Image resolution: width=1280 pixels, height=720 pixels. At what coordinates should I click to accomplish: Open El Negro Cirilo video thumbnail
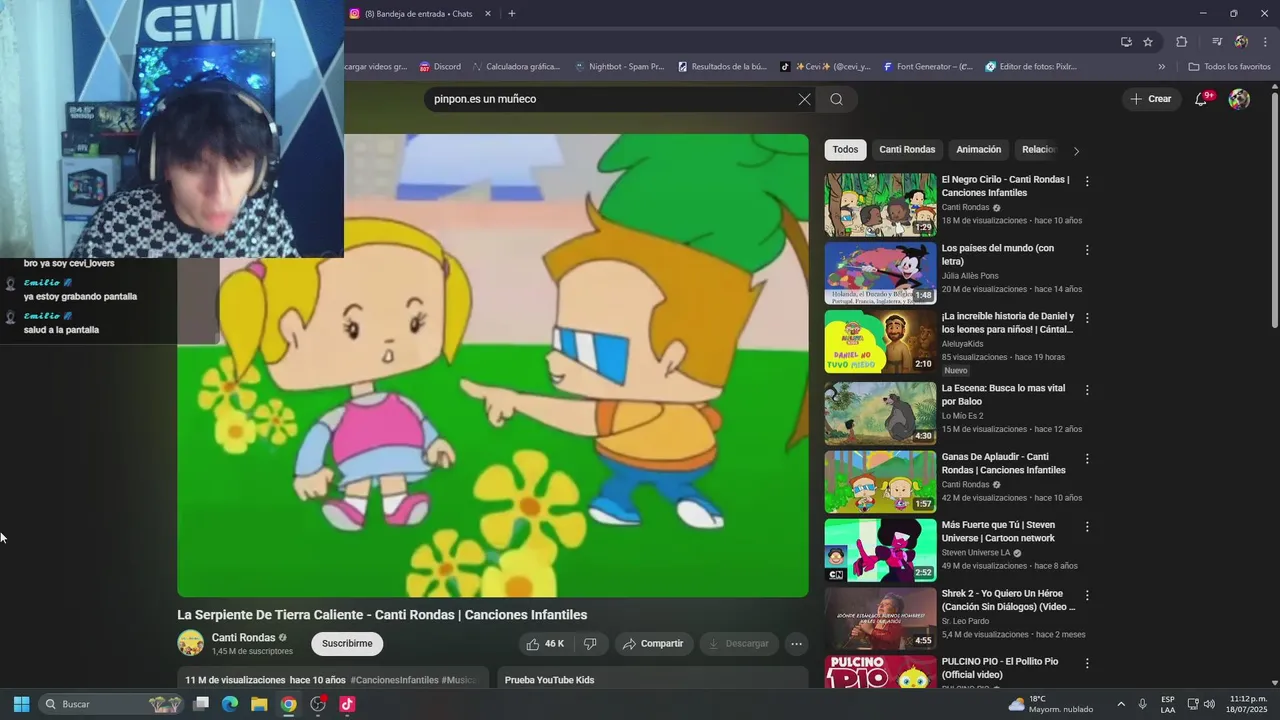pos(880,205)
